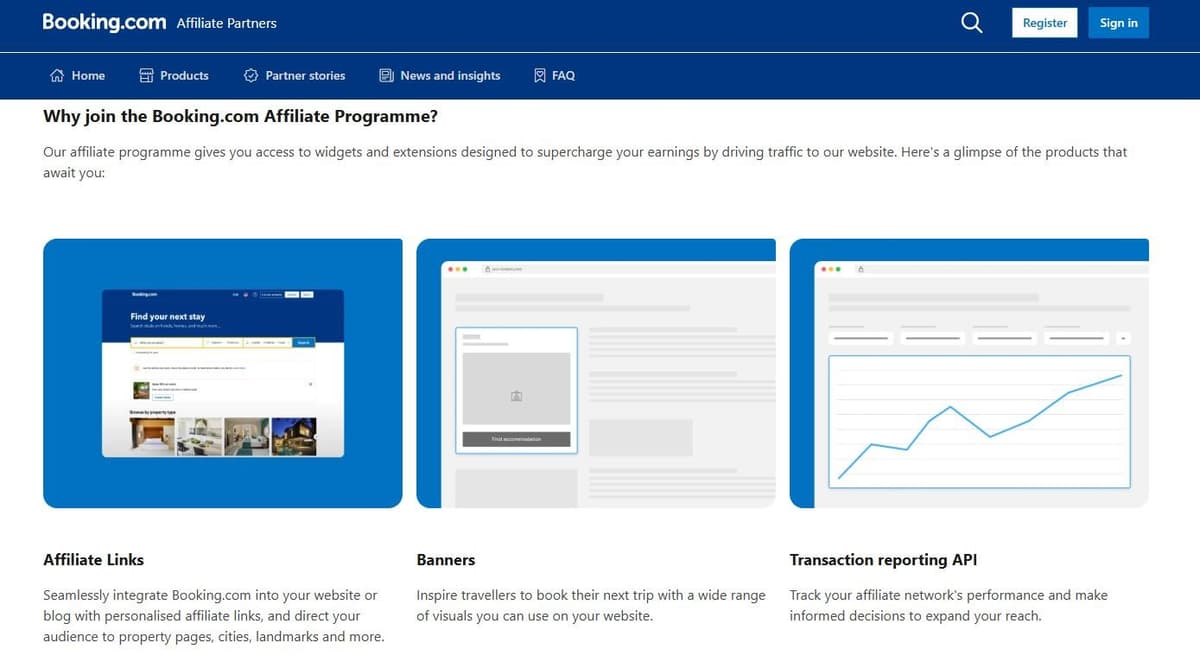Open News and insights
Screen dimensions: 1200x657
click(x=440, y=75)
